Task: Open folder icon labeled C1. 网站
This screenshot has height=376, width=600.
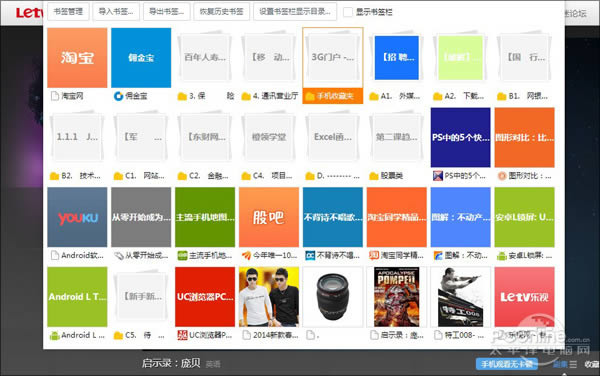Action: click(118, 176)
